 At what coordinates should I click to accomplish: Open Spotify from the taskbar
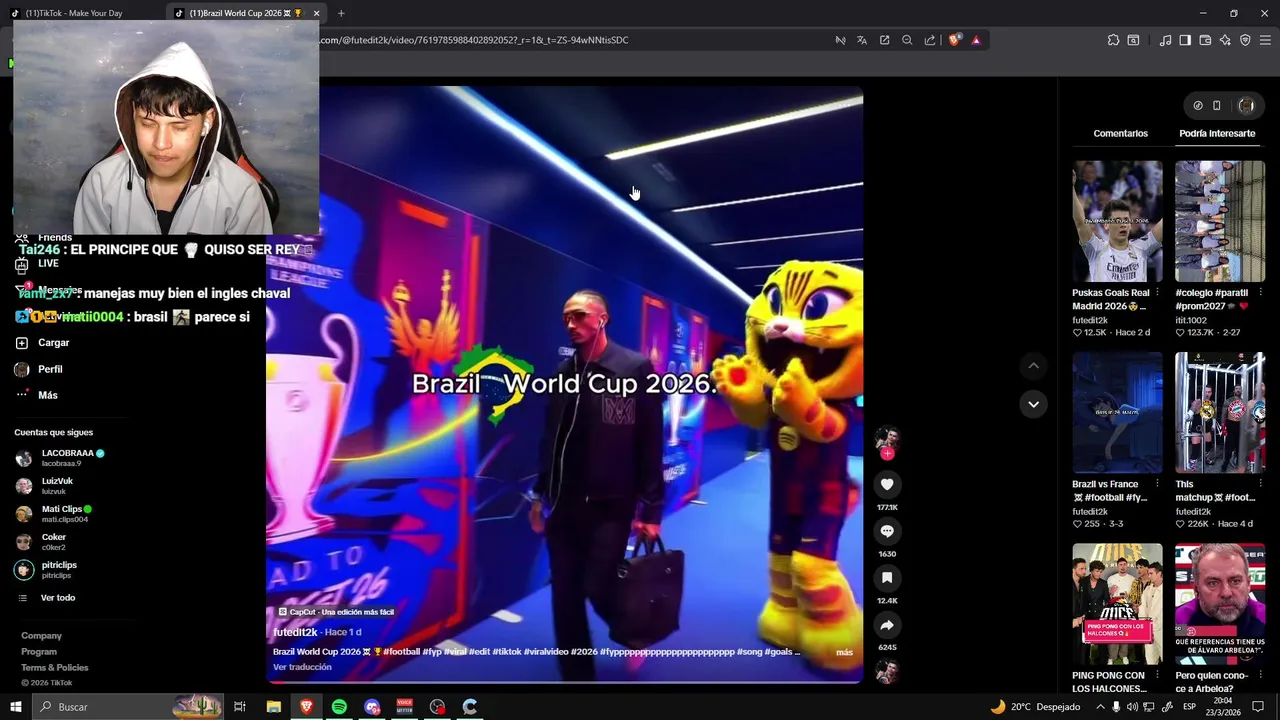click(339, 707)
